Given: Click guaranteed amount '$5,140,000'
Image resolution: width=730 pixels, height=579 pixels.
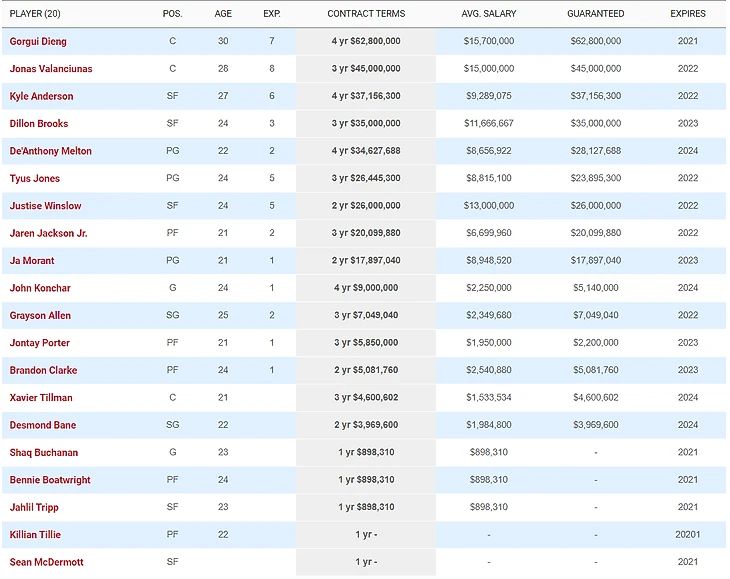Looking at the screenshot, I should [x=596, y=288].
